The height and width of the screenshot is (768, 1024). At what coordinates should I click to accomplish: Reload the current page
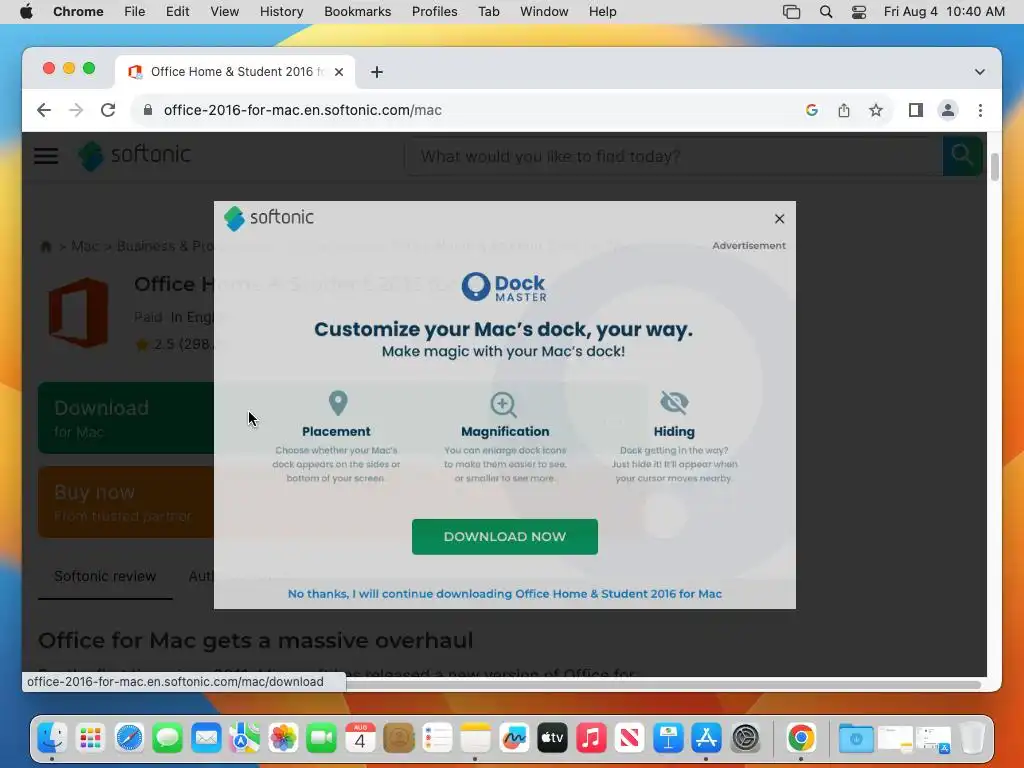point(108,110)
